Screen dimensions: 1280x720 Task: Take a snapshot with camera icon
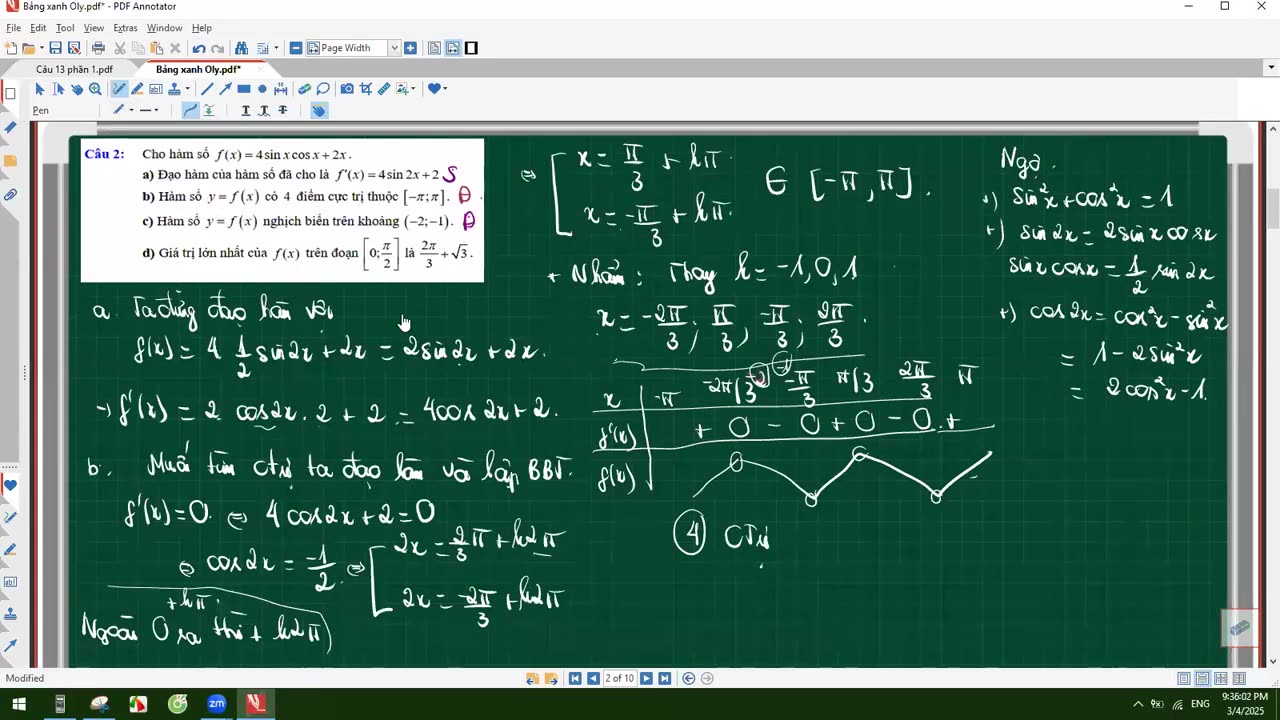[x=347, y=89]
